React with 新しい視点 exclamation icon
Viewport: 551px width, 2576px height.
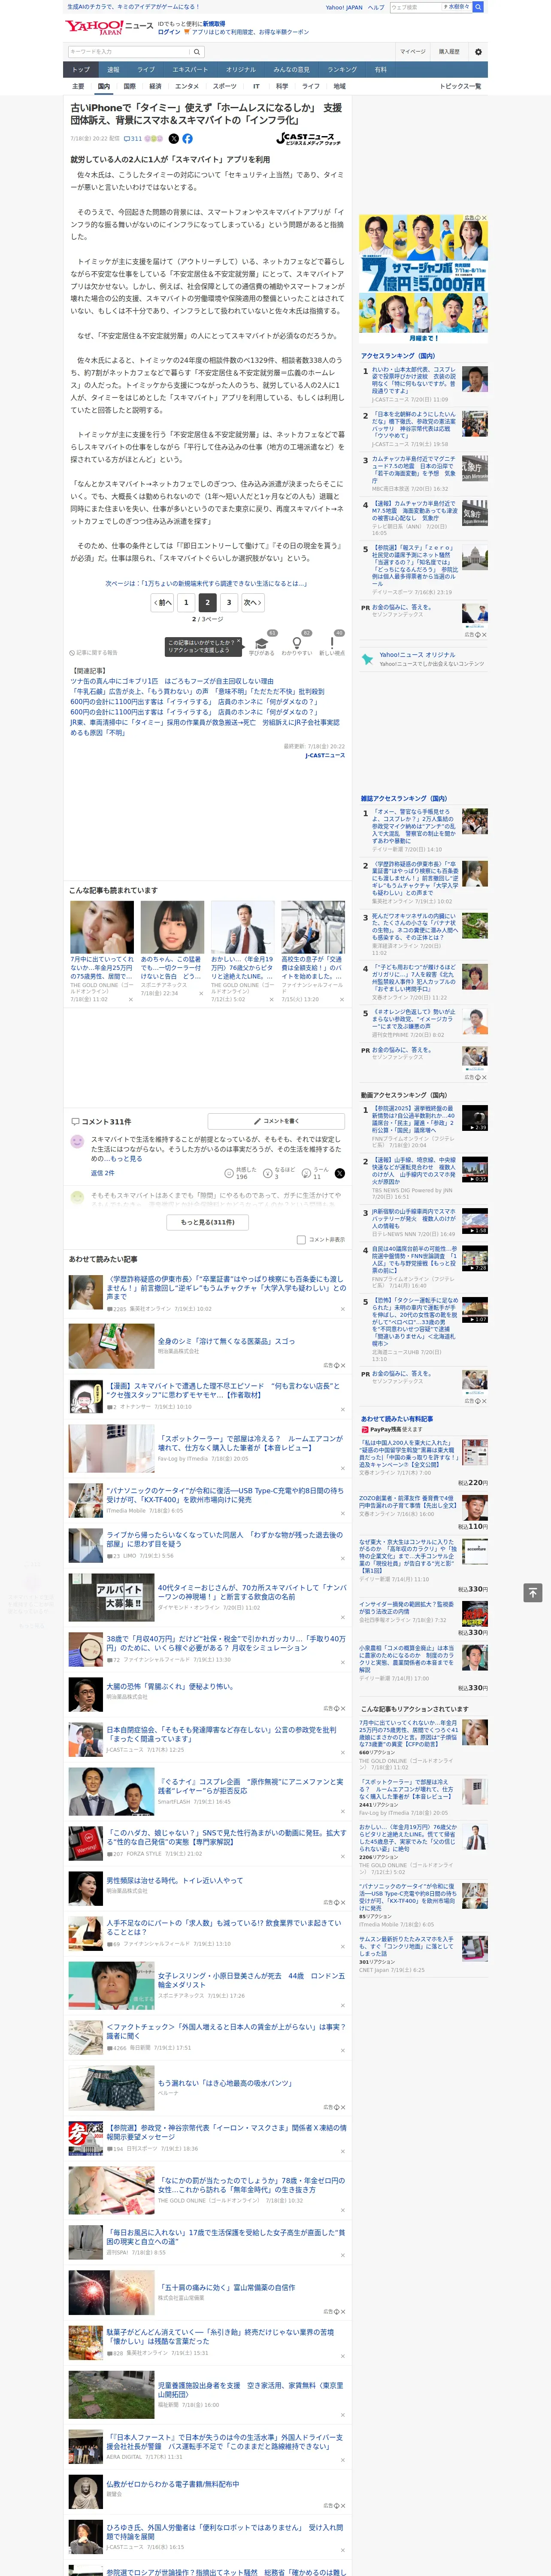332,644
